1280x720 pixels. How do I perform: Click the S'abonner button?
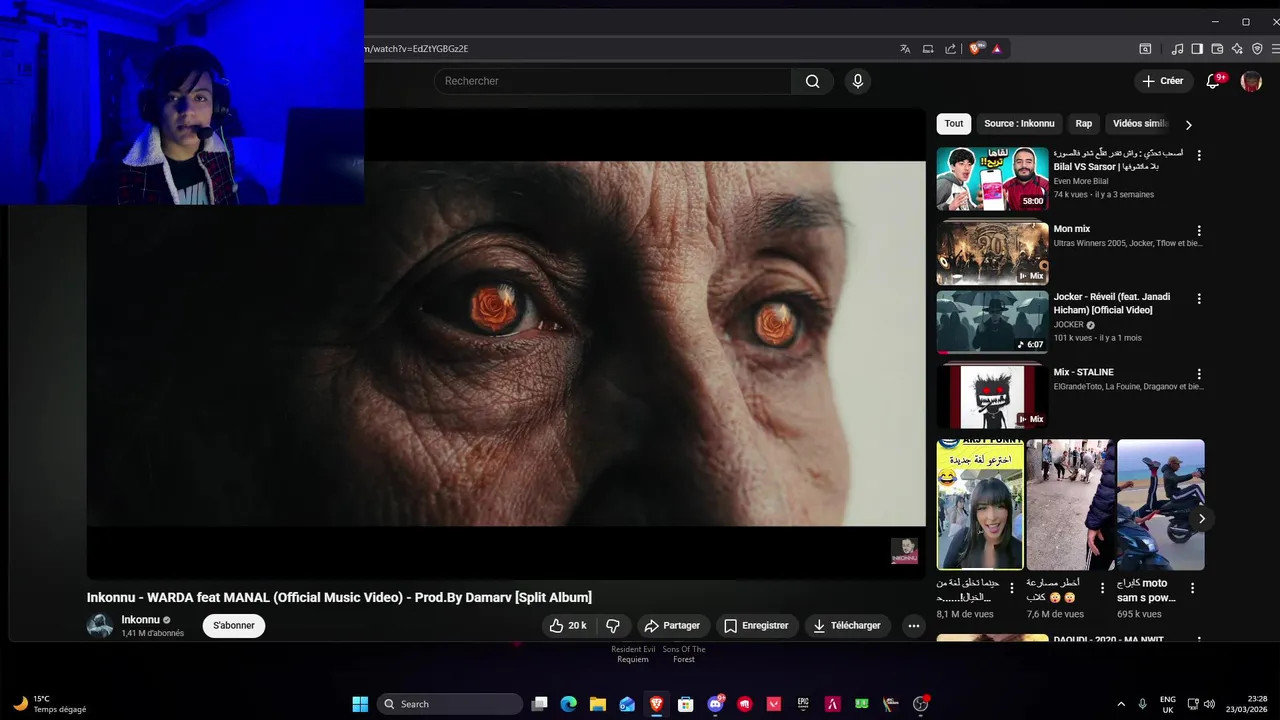coord(234,626)
